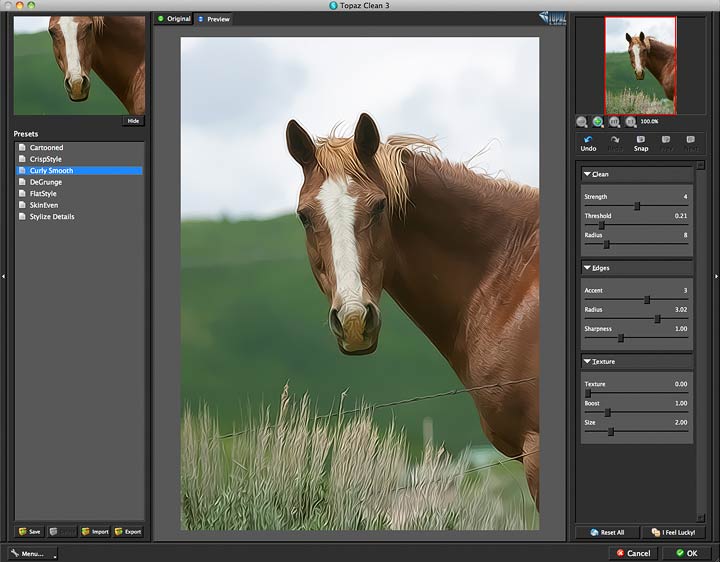Image resolution: width=720 pixels, height=562 pixels.
Task: Click the Clean Radius slider handle
Action: coord(607,245)
